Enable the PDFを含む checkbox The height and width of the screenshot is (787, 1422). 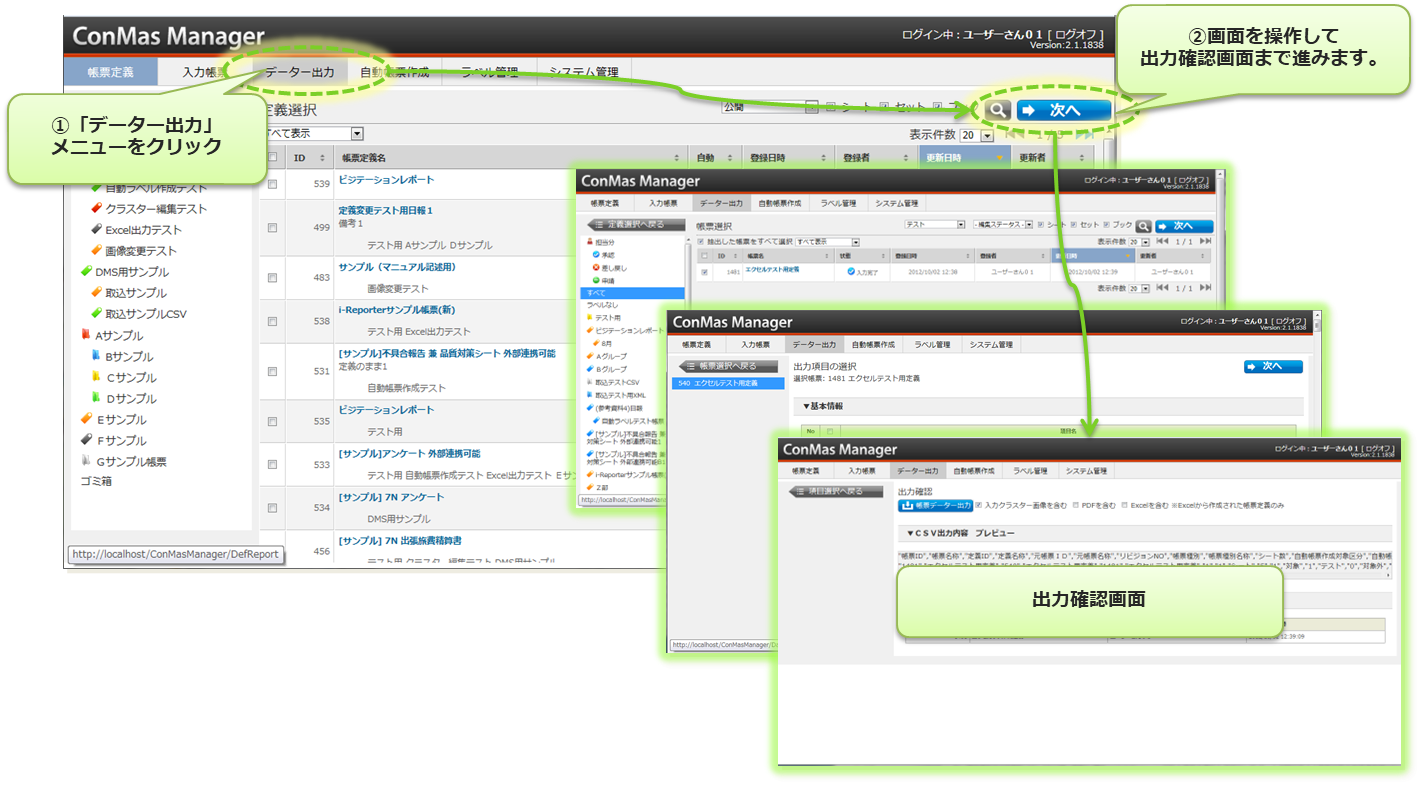1075,506
